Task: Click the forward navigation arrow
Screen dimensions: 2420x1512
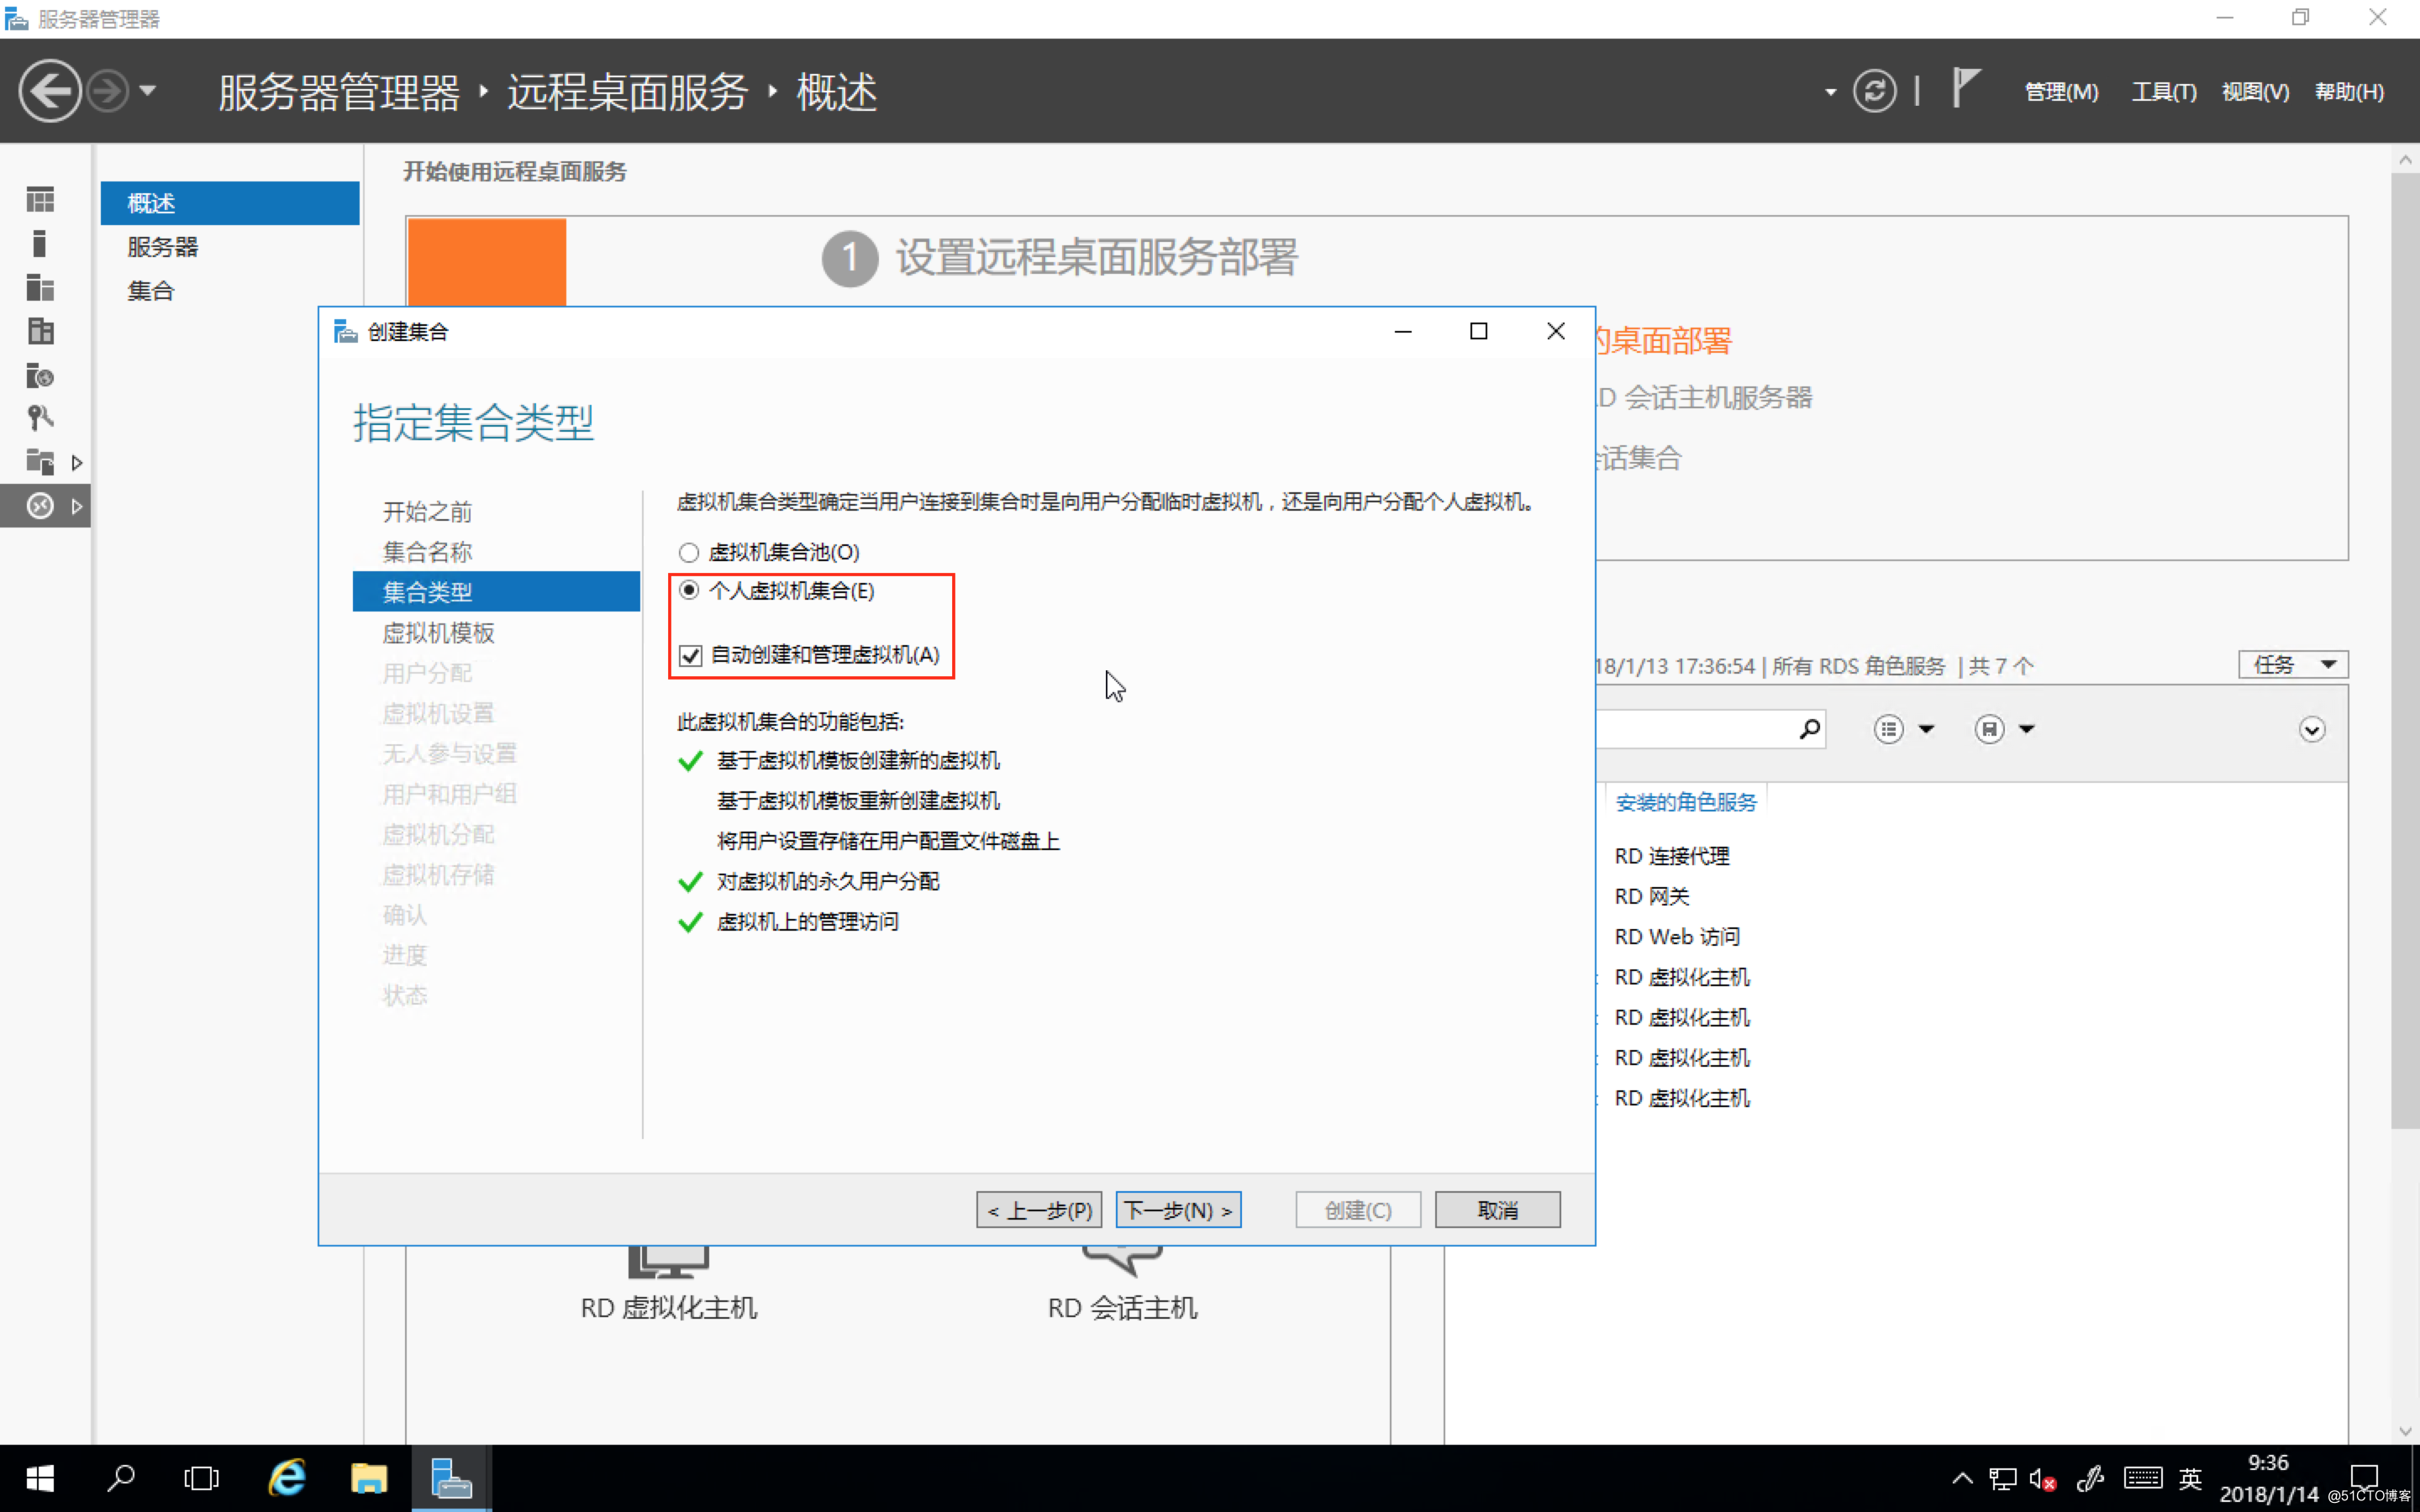Action: click(107, 91)
